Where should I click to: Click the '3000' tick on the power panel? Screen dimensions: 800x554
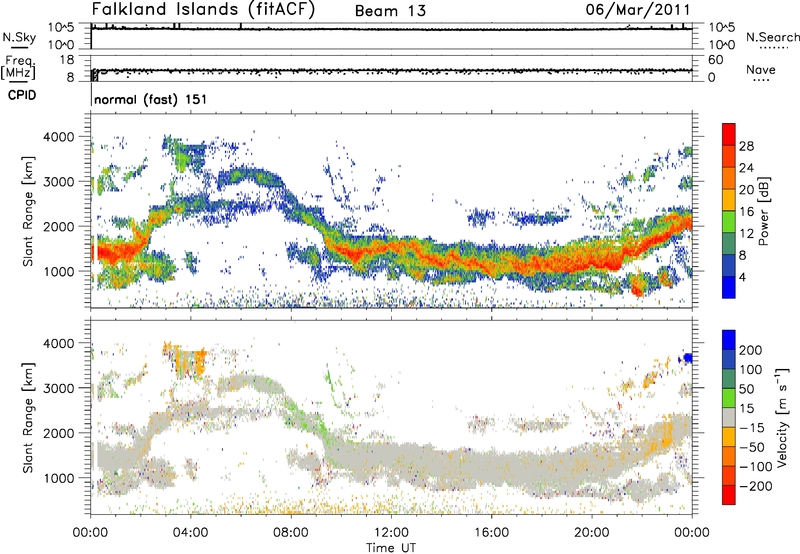point(59,182)
